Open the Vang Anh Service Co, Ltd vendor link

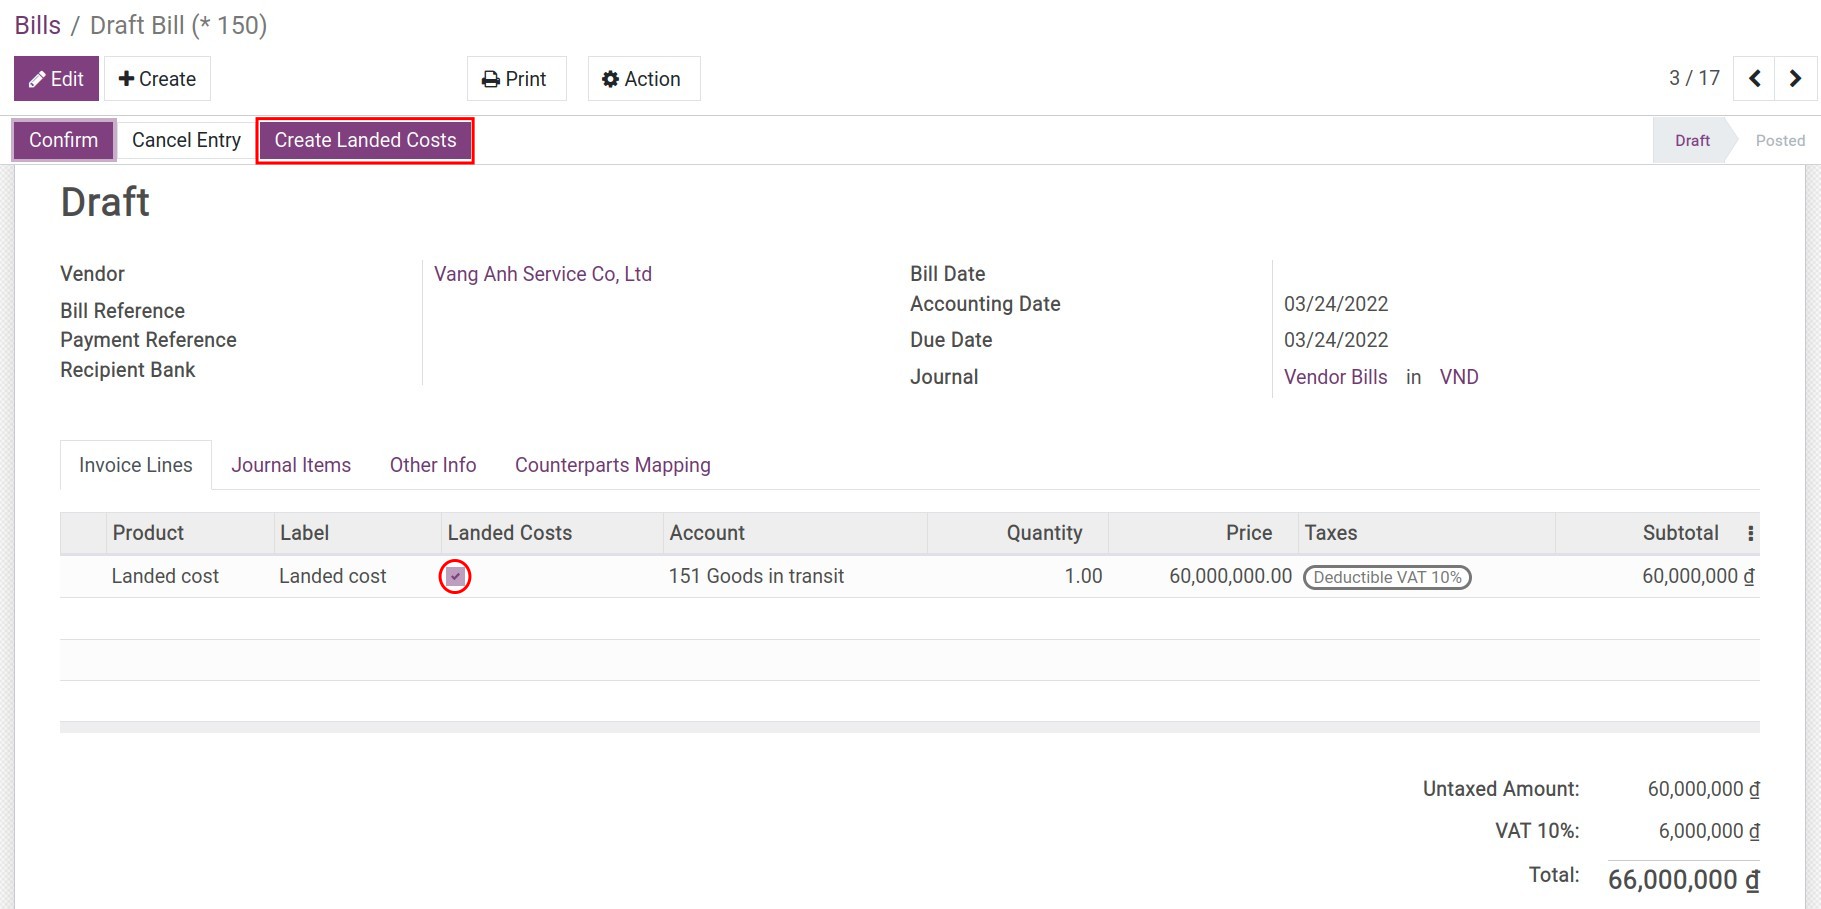542,273
